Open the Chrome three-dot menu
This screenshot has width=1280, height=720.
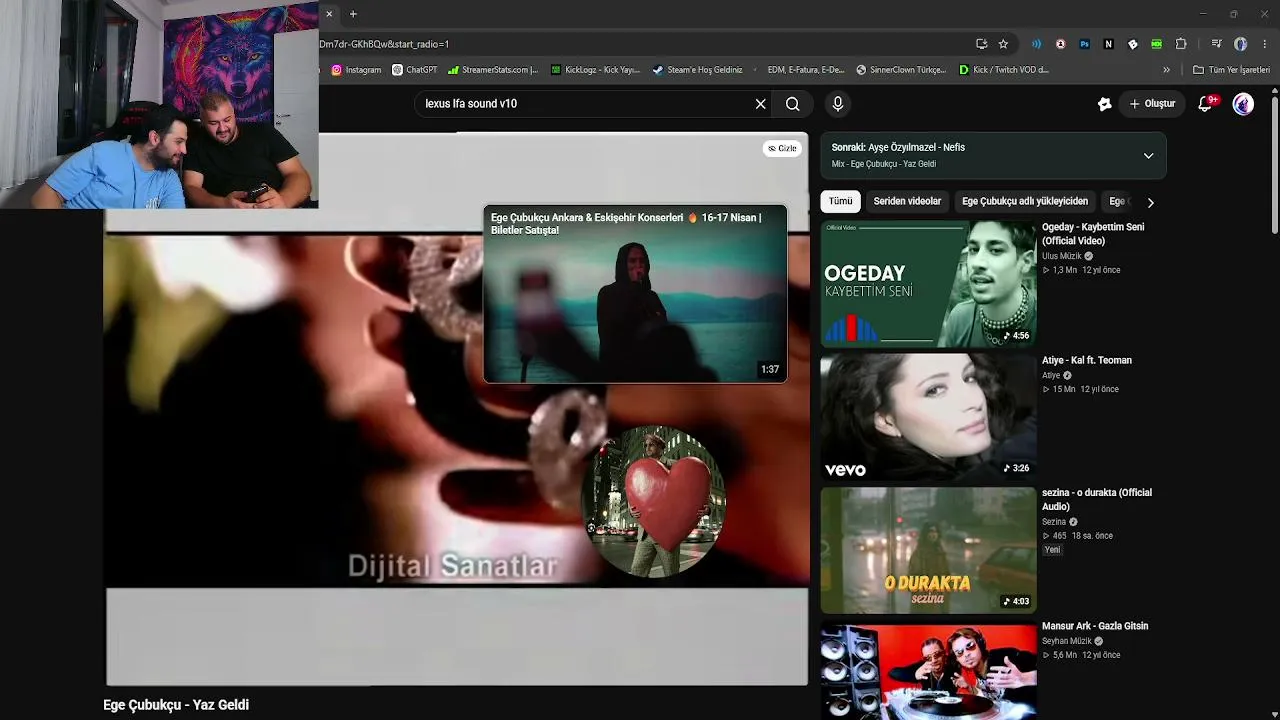click(x=1265, y=44)
